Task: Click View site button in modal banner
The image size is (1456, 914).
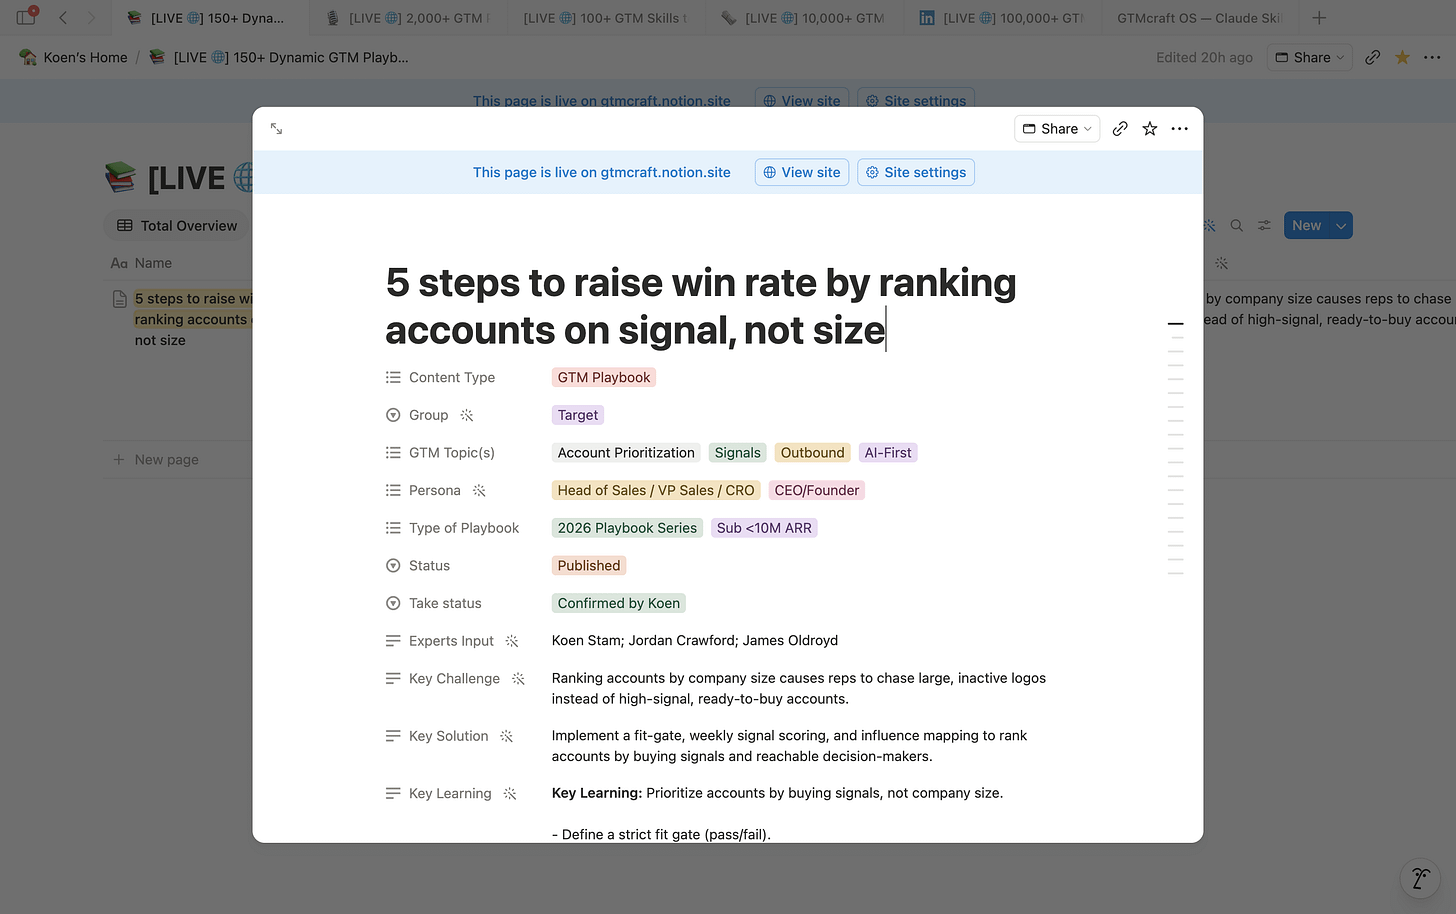Action: click(802, 172)
